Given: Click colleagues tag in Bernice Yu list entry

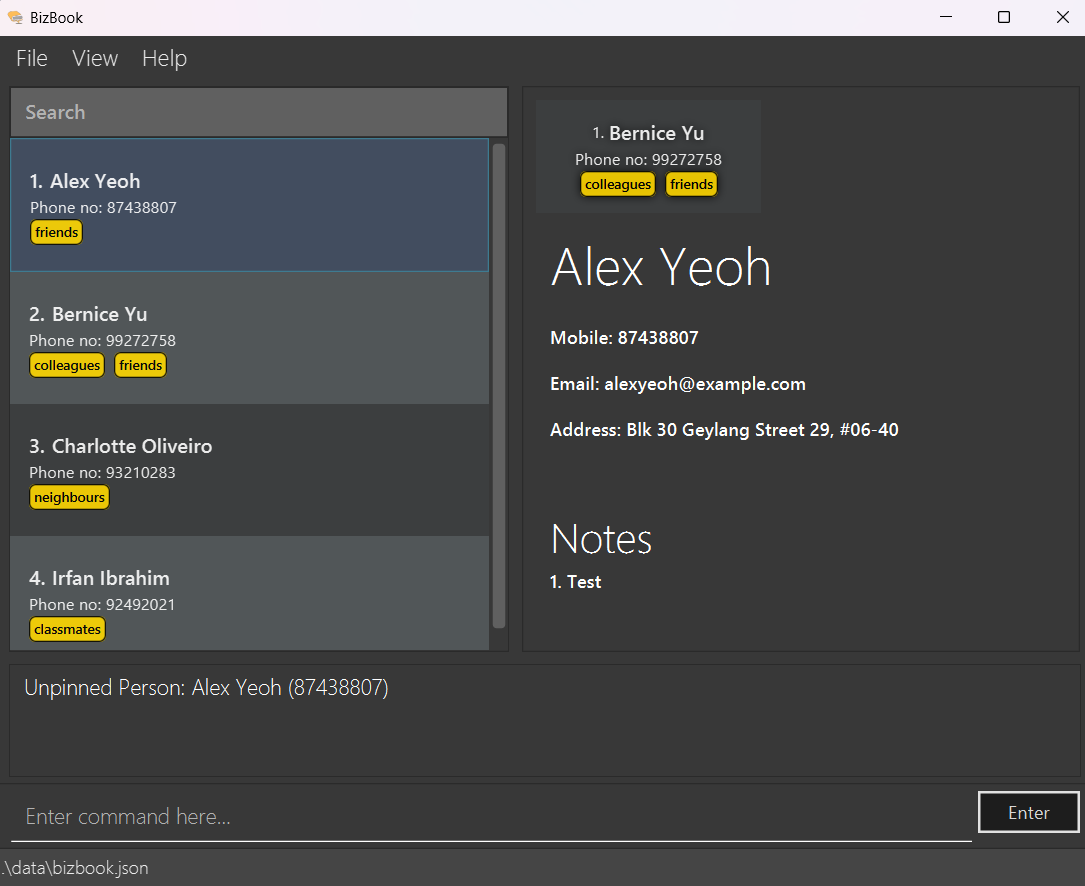Looking at the screenshot, I should tap(67, 365).
